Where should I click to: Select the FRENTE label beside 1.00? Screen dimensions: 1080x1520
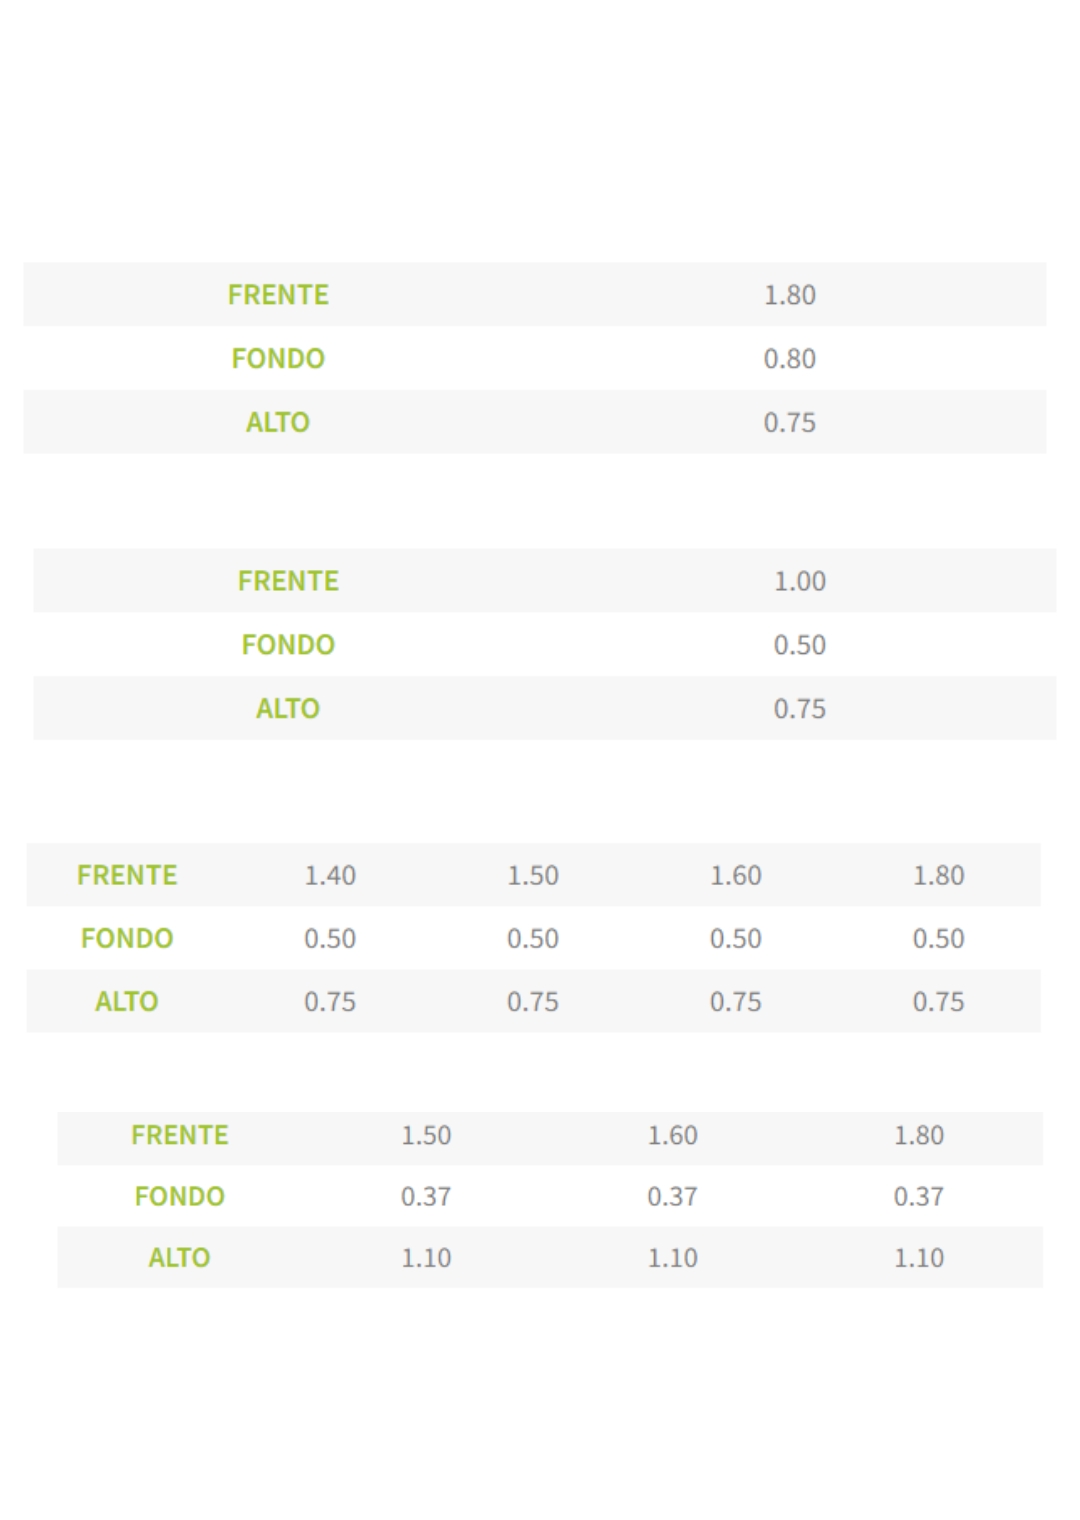288,581
